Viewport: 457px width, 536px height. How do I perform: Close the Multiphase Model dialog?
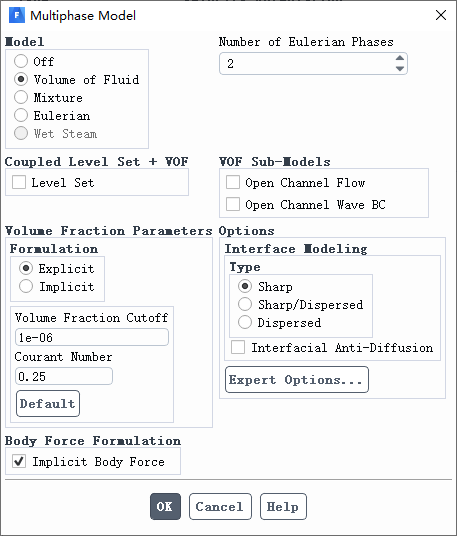pyautogui.click(x=441, y=15)
